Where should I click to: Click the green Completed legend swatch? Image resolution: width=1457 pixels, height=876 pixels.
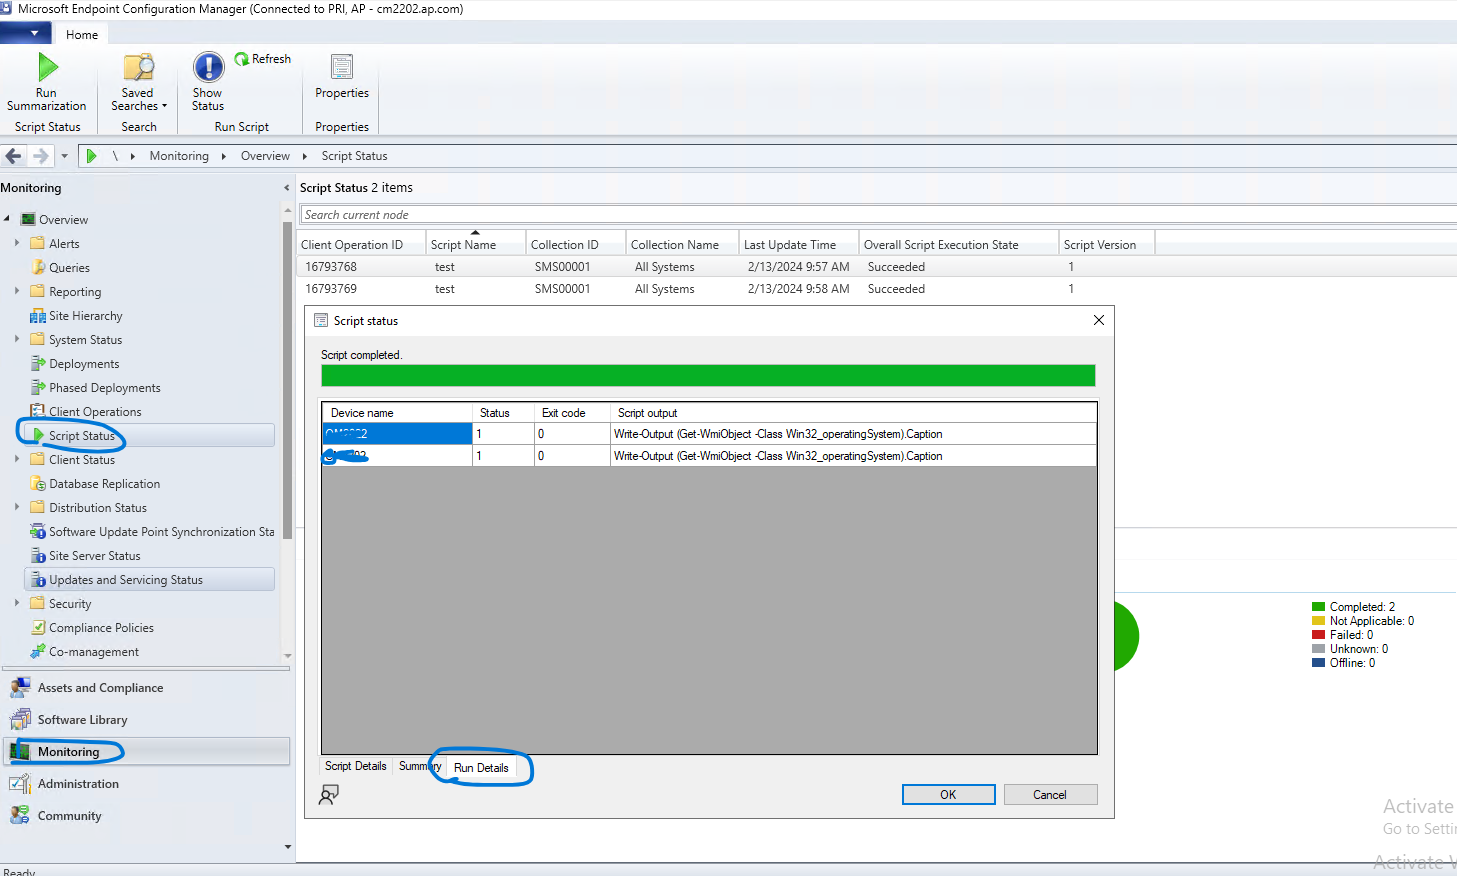[1318, 607]
